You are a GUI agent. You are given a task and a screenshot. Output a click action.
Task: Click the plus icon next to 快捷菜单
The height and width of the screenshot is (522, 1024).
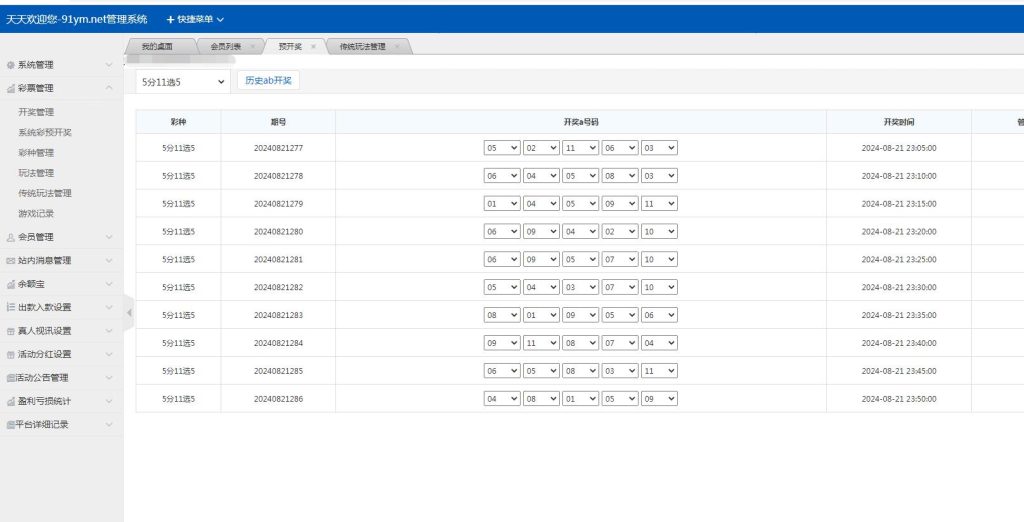click(170, 20)
